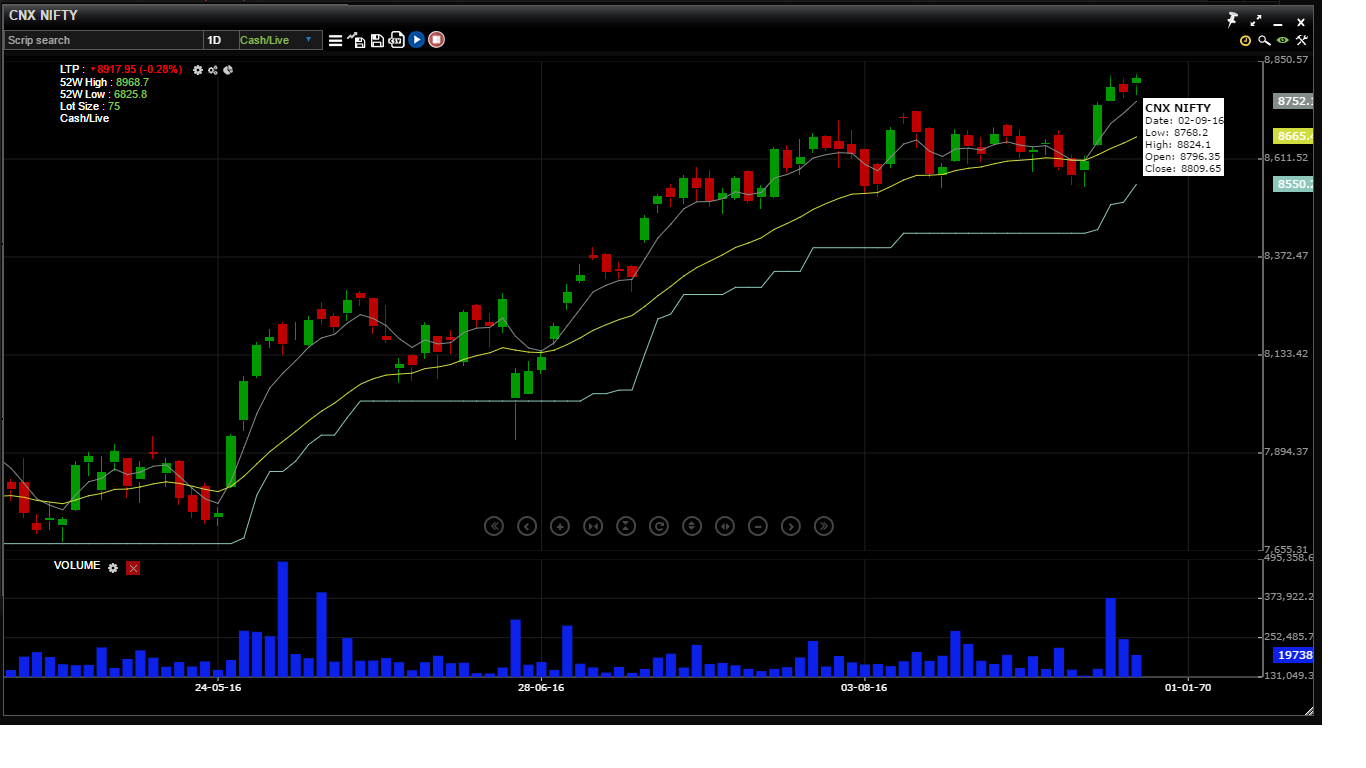Image resolution: width=1366 pixels, height=768 pixels.
Task: Remove the VOLUME panel with the red X
Action: point(133,568)
